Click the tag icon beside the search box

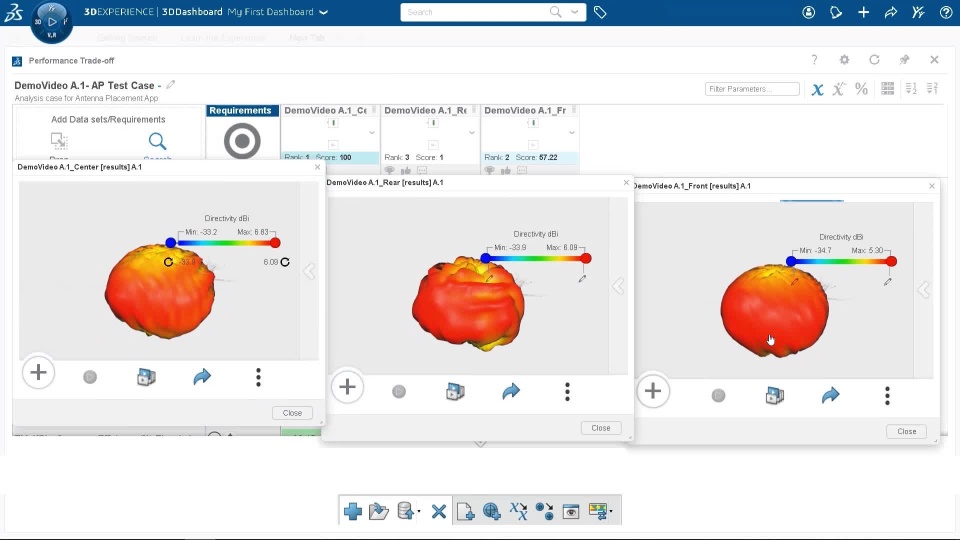coord(600,12)
